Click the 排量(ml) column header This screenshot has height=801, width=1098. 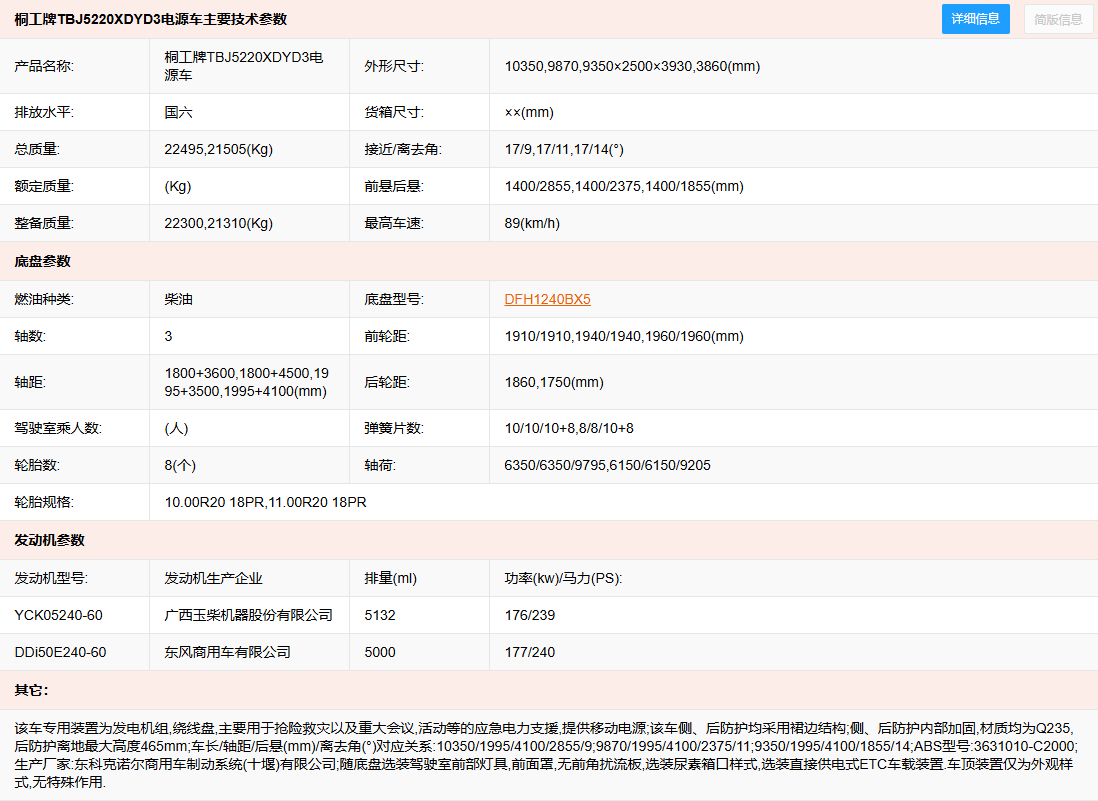(391, 578)
